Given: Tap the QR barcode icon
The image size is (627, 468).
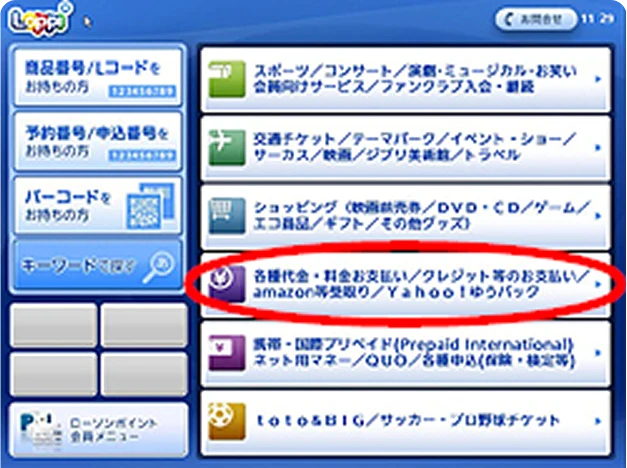Looking at the screenshot, I should point(151,206).
